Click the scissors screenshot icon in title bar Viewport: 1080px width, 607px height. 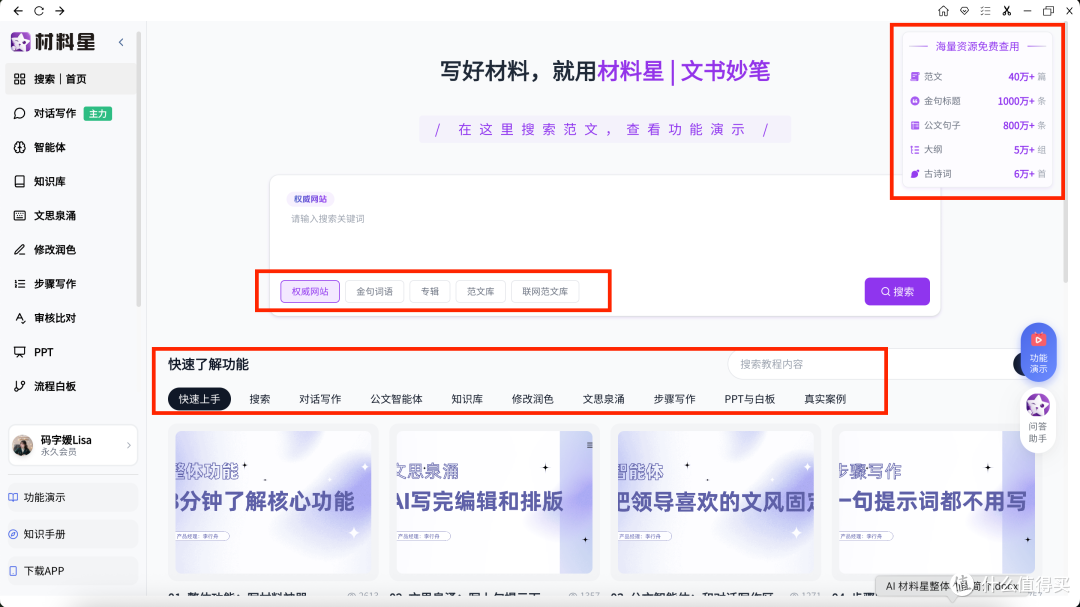tap(1006, 11)
